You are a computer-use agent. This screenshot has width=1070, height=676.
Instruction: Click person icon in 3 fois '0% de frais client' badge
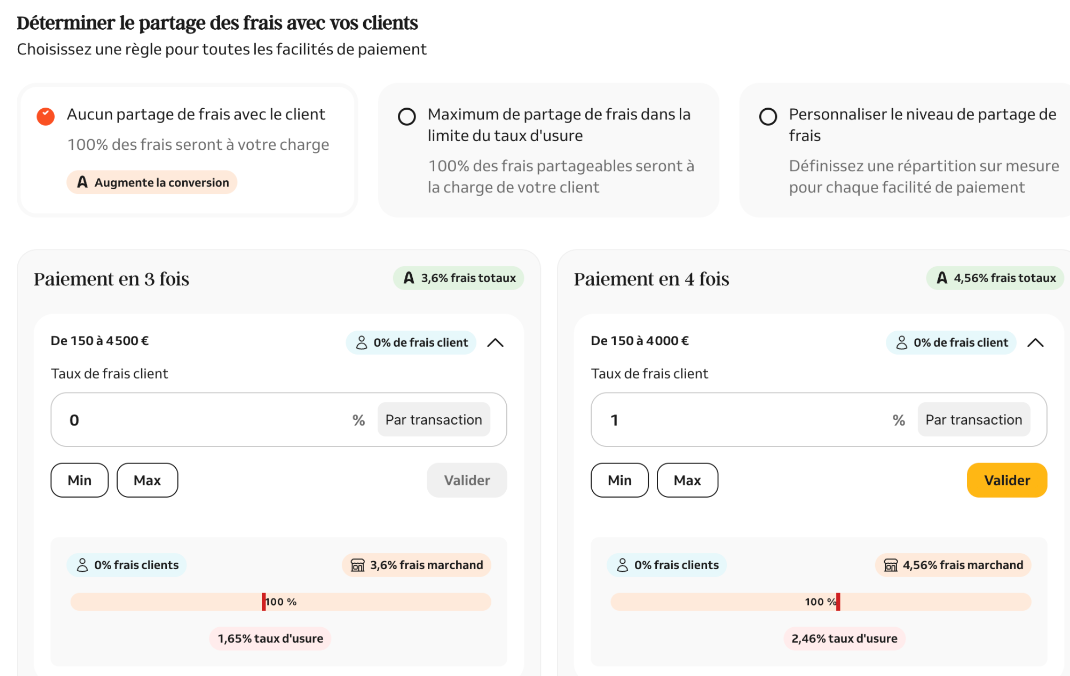point(361,342)
